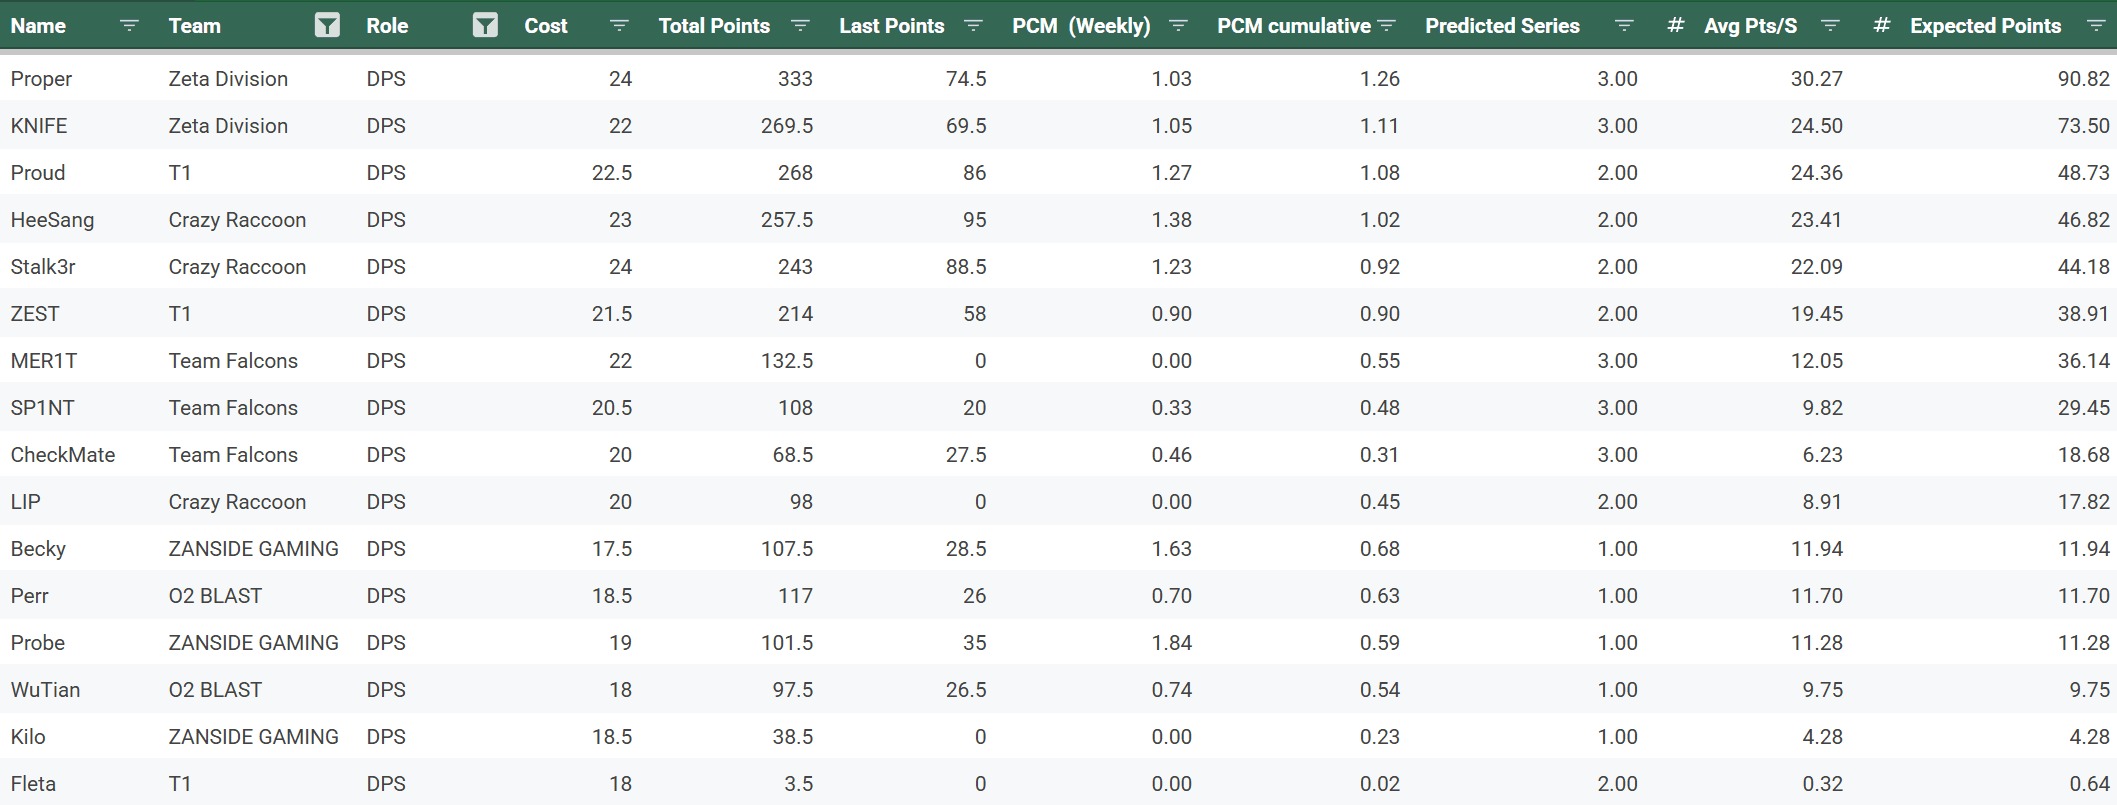2117x805 pixels.
Task: Click Crazy Raccoon in HeeSang's row
Action: point(237,220)
